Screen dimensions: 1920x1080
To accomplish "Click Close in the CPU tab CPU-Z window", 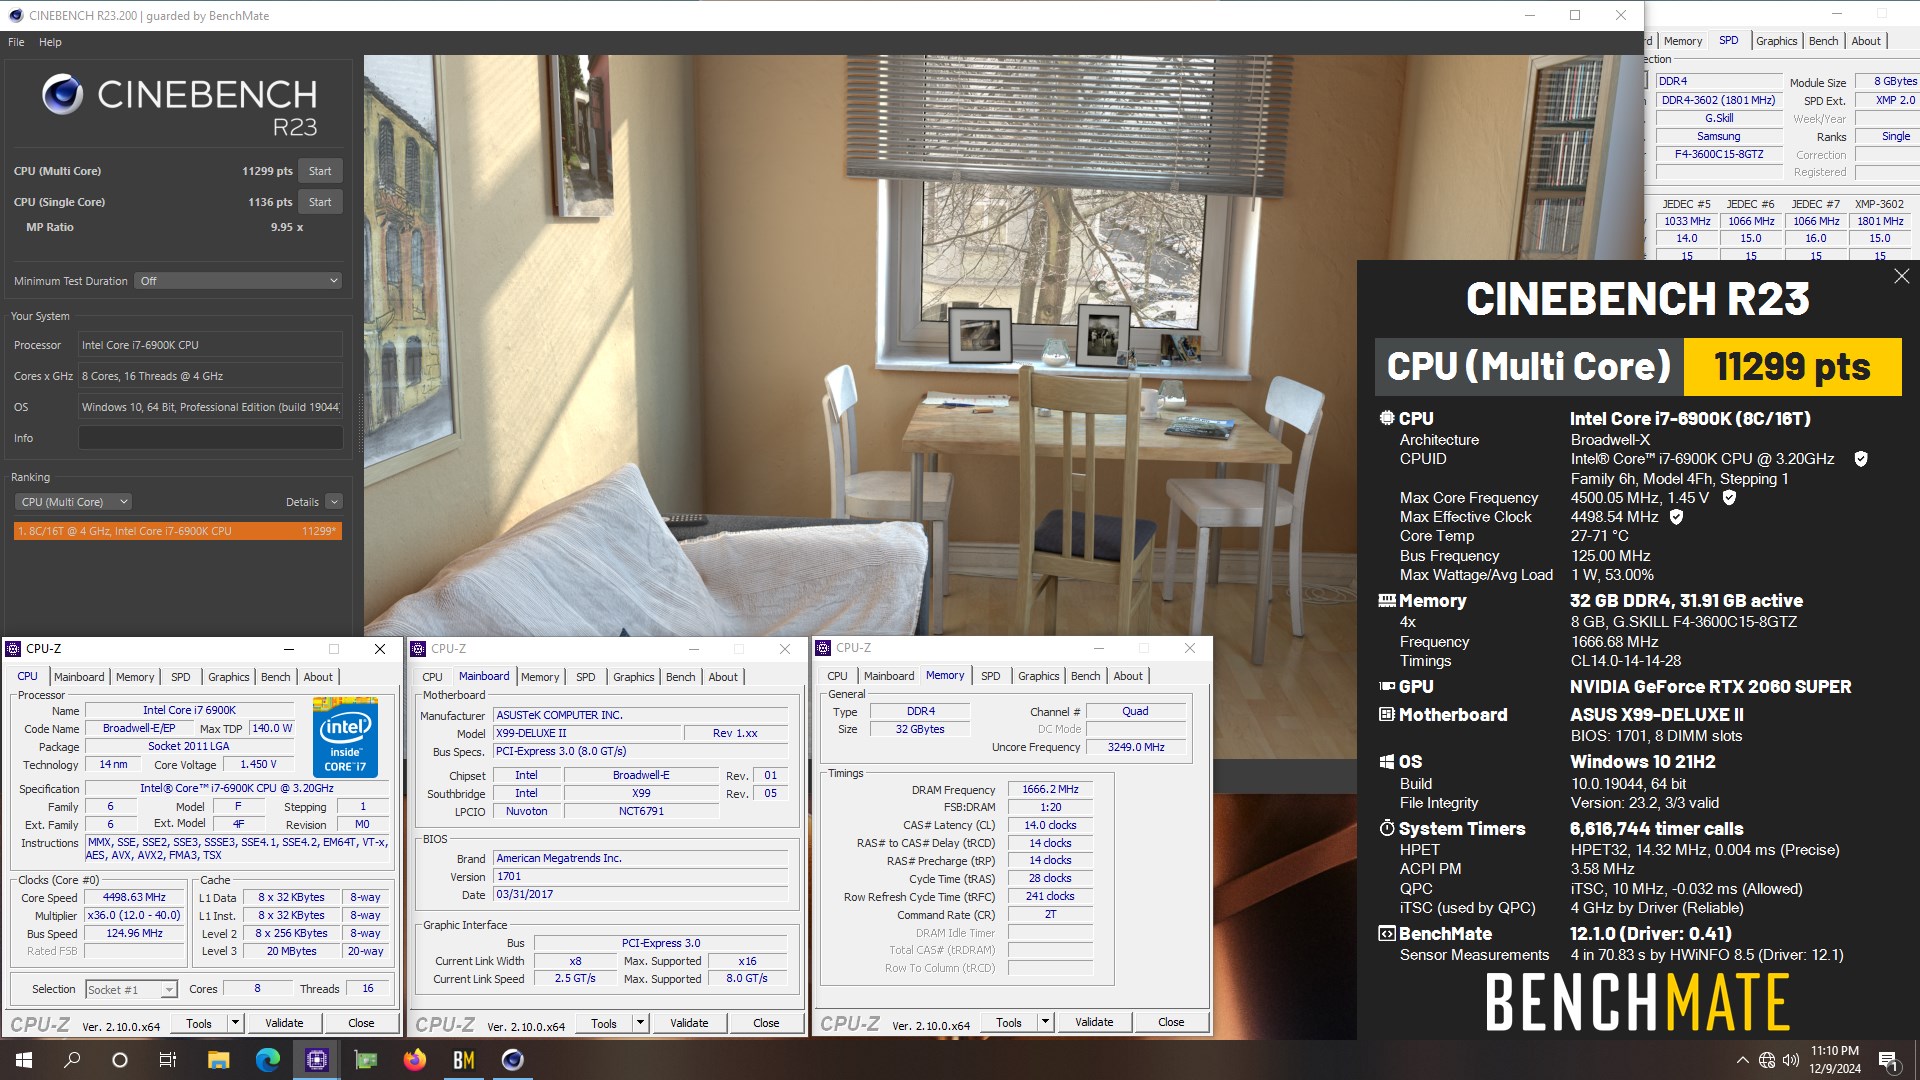I will (361, 1023).
